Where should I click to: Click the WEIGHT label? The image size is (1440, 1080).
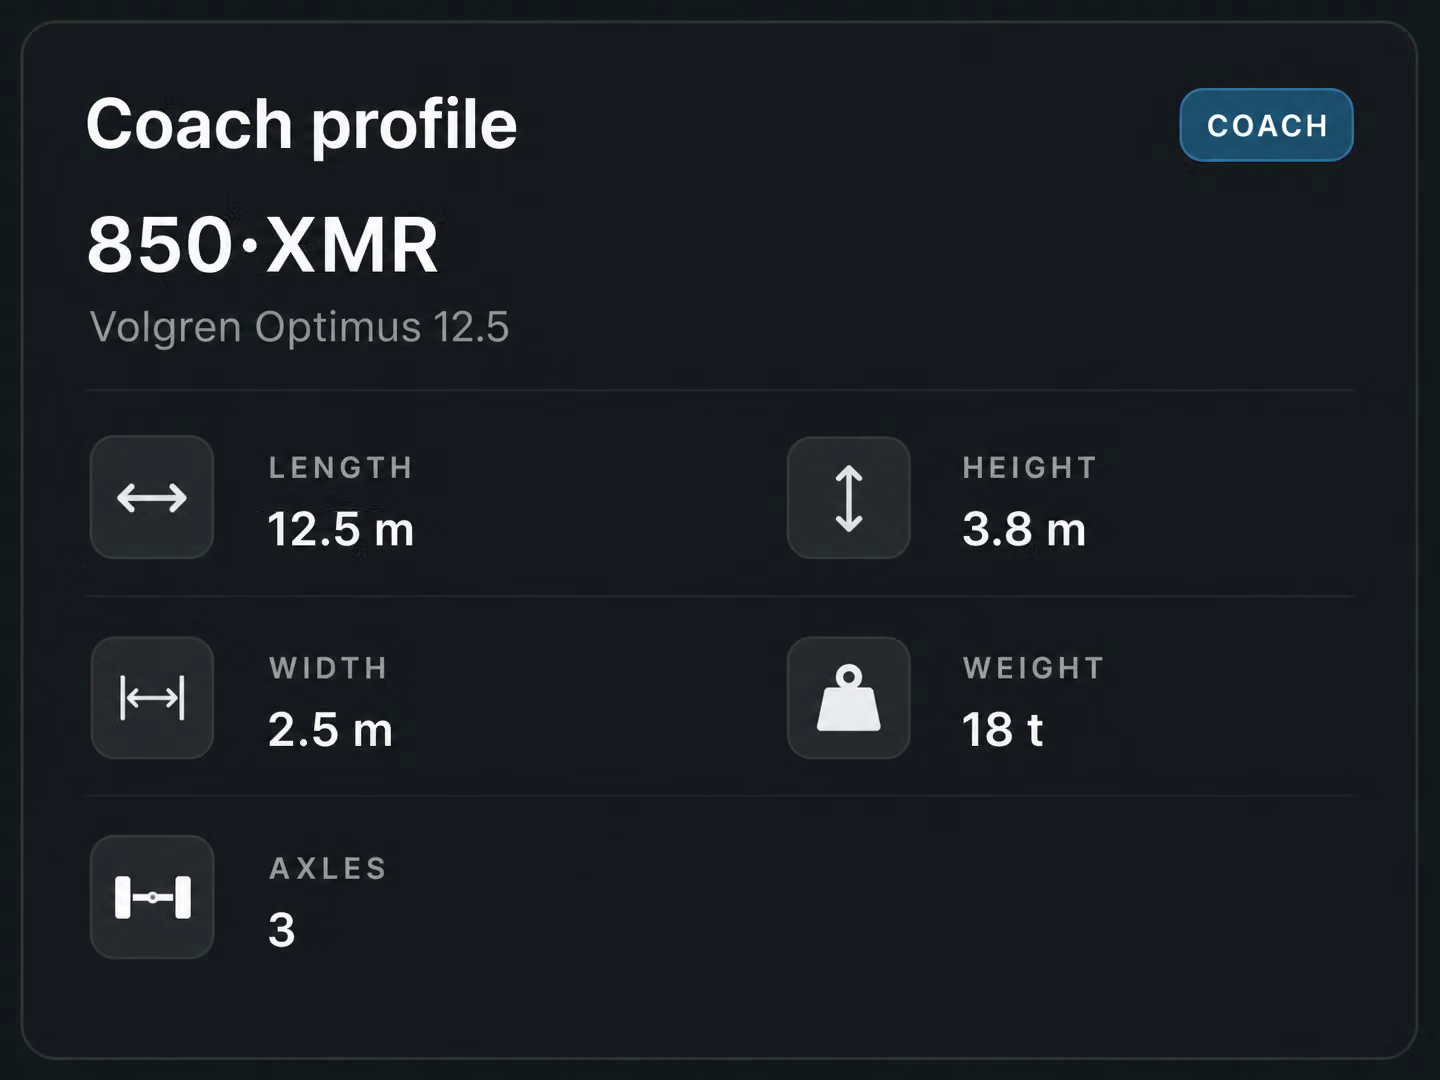coord(1034,668)
